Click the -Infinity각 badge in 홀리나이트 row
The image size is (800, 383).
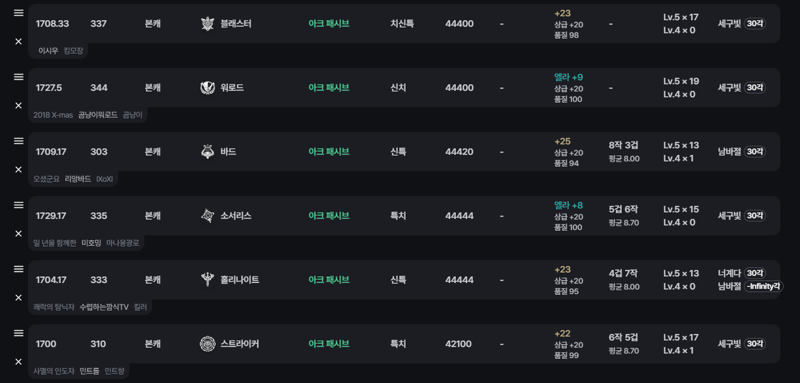pos(764,286)
